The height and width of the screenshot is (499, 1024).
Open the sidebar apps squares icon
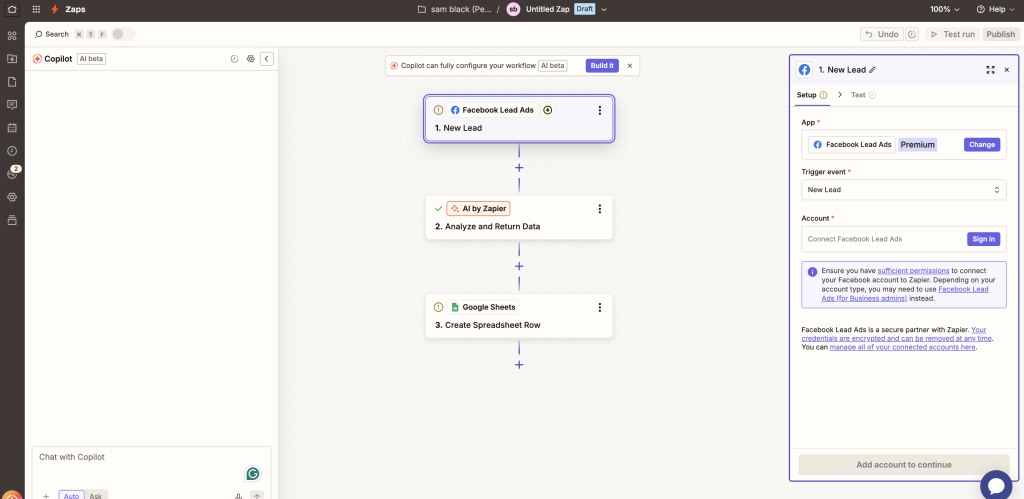[x=12, y=35]
